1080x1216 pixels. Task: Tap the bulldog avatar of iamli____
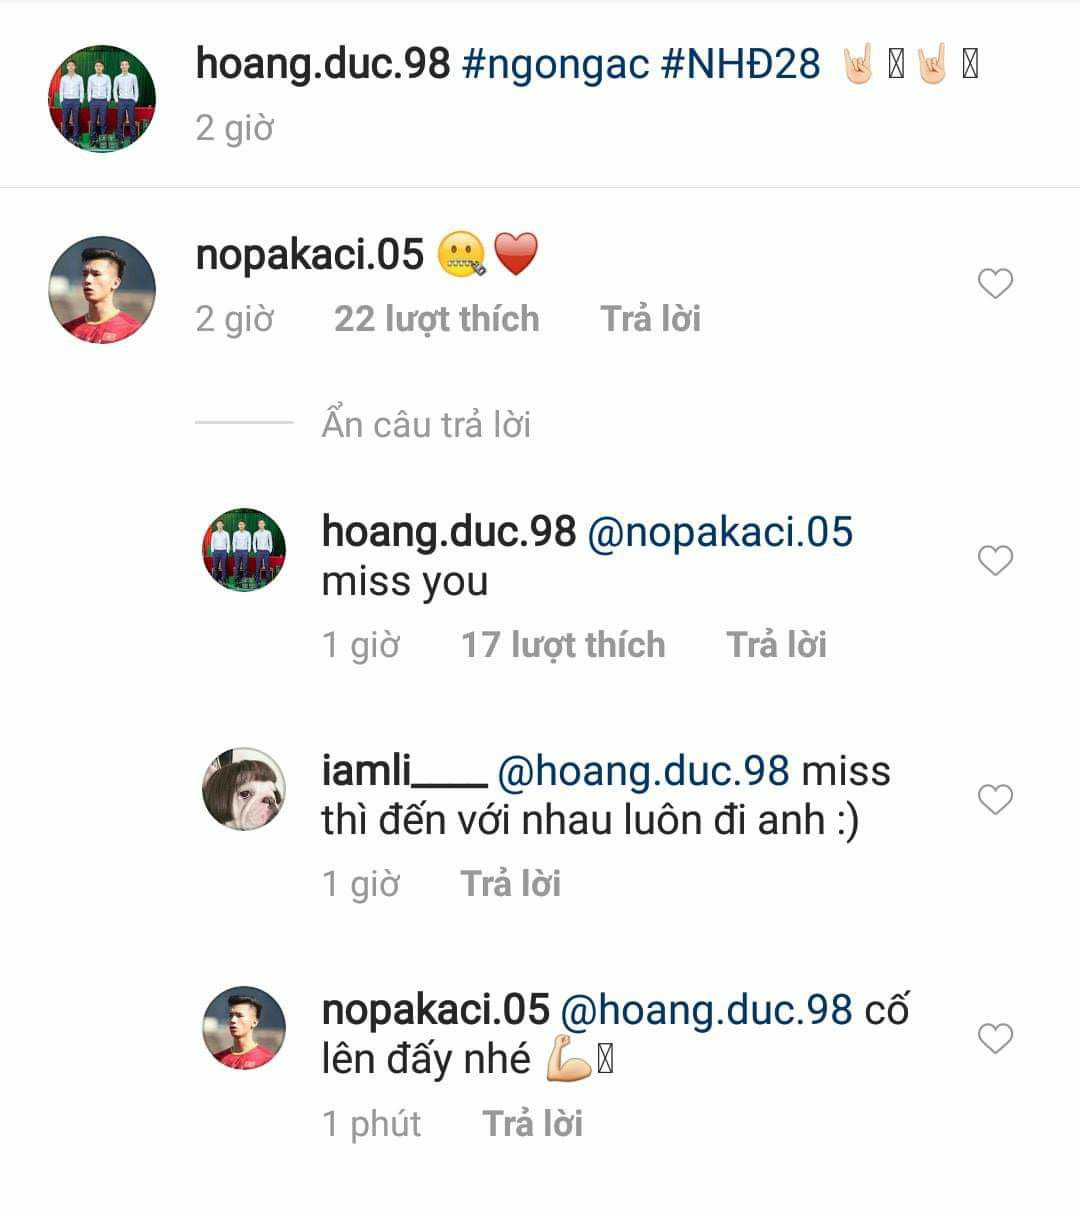(x=244, y=789)
